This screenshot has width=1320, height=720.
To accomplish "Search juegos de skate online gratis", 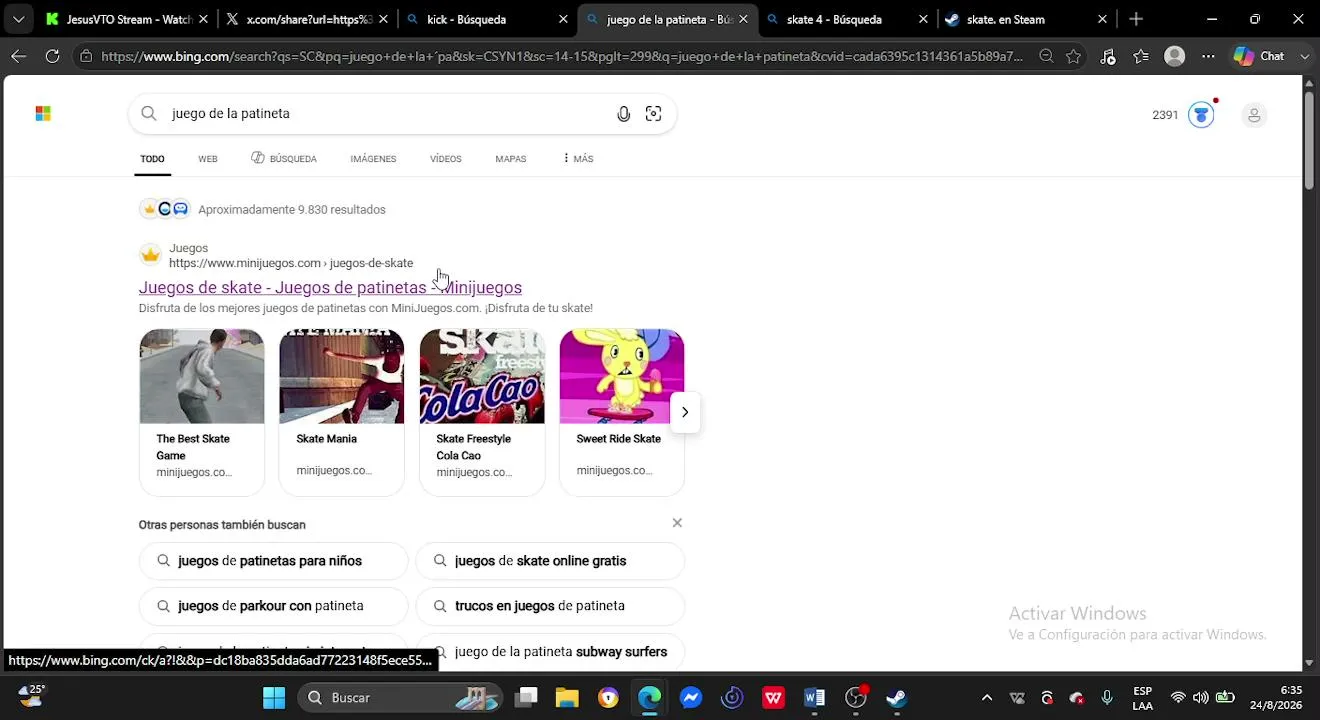I will tap(550, 561).
